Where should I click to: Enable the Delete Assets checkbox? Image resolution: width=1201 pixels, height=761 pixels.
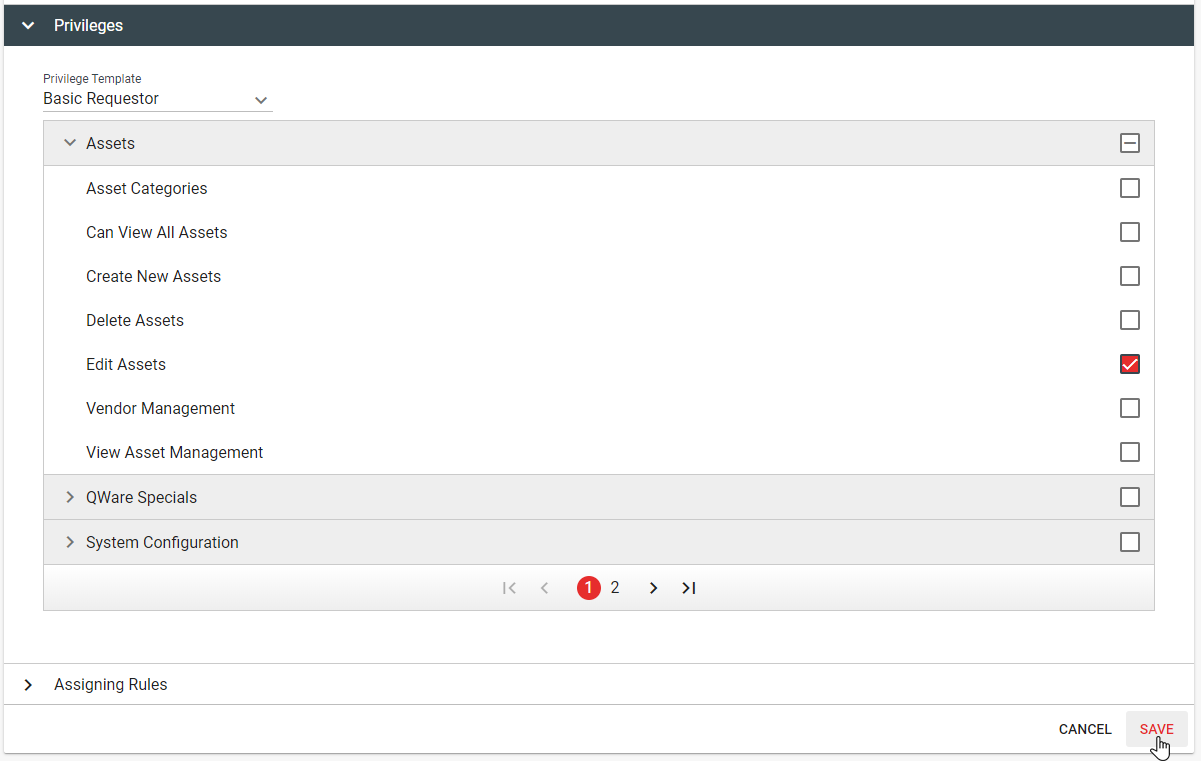tap(1130, 320)
